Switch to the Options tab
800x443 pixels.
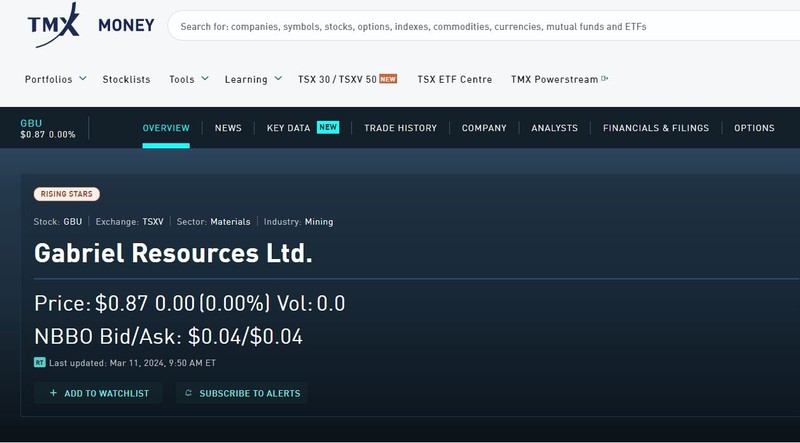[x=754, y=128]
